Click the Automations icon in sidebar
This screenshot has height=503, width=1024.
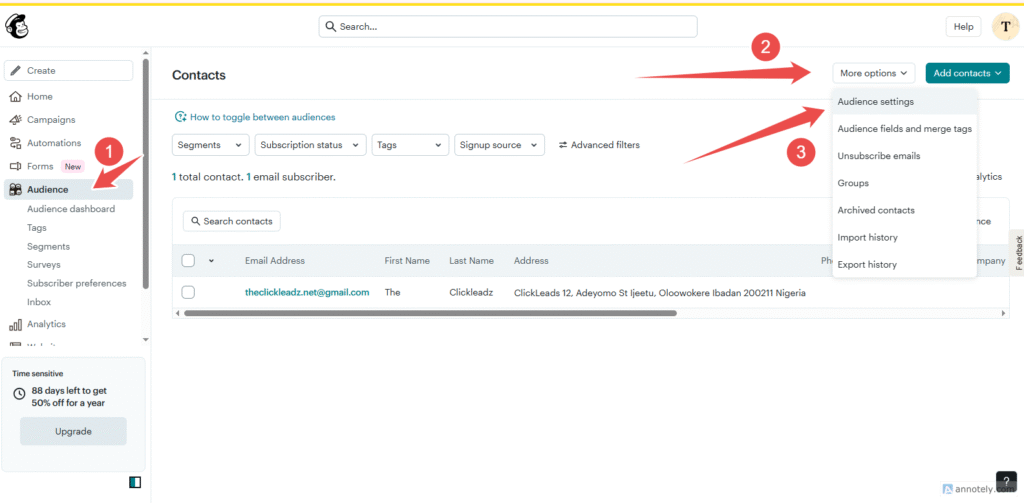pos(16,143)
